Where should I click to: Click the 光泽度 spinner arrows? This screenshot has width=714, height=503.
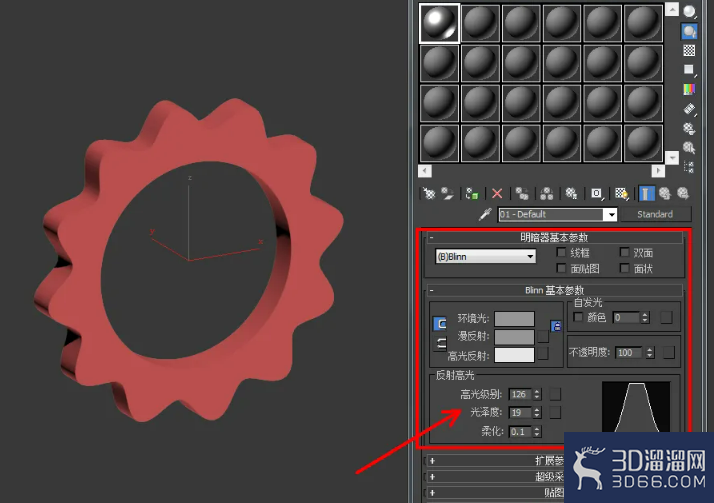[537, 412]
